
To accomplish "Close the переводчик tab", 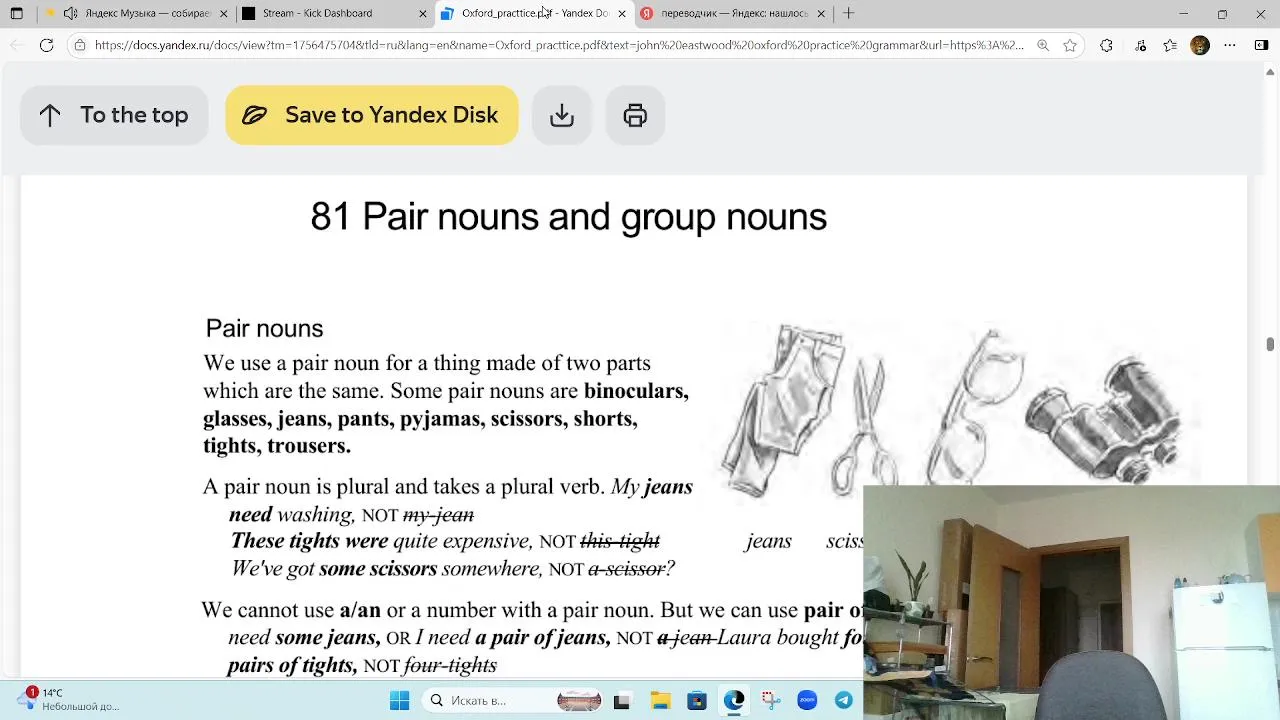I will pos(821,13).
